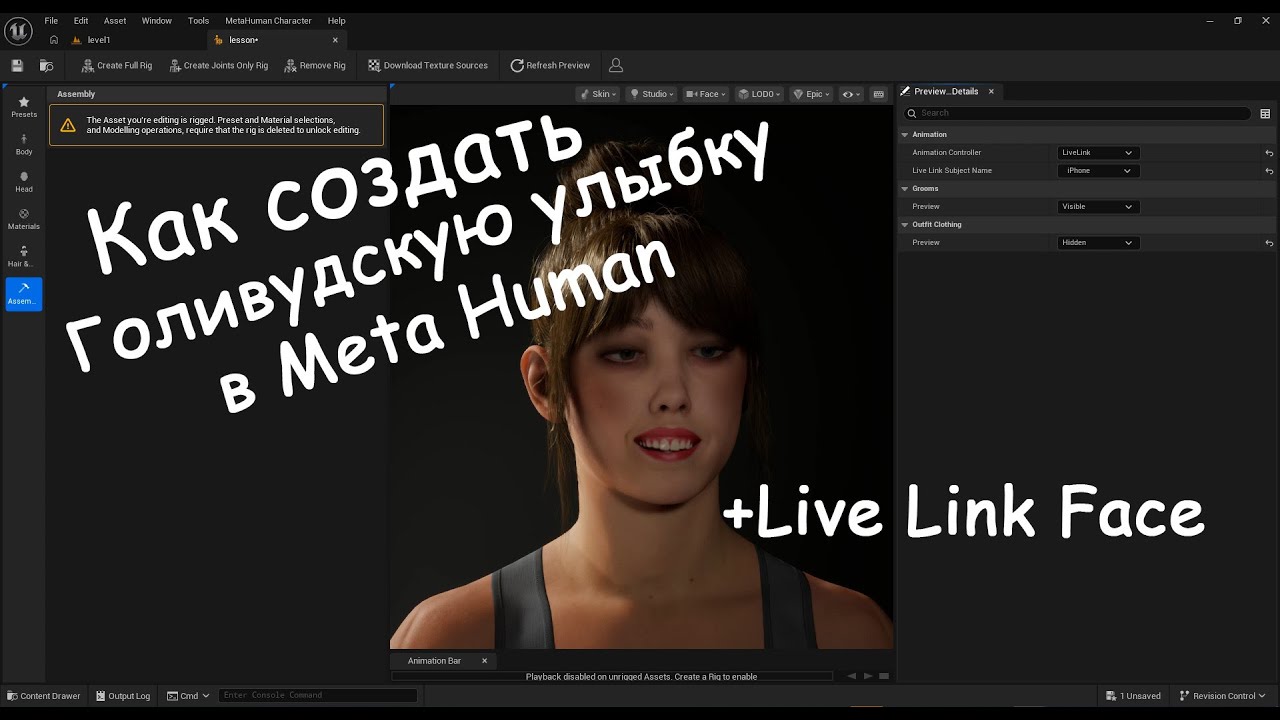The height and width of the screenshot is (720, 1280).
Task: Open Live Link Subject Name iPhone dropdown
Action: [x=1098, y=171]
